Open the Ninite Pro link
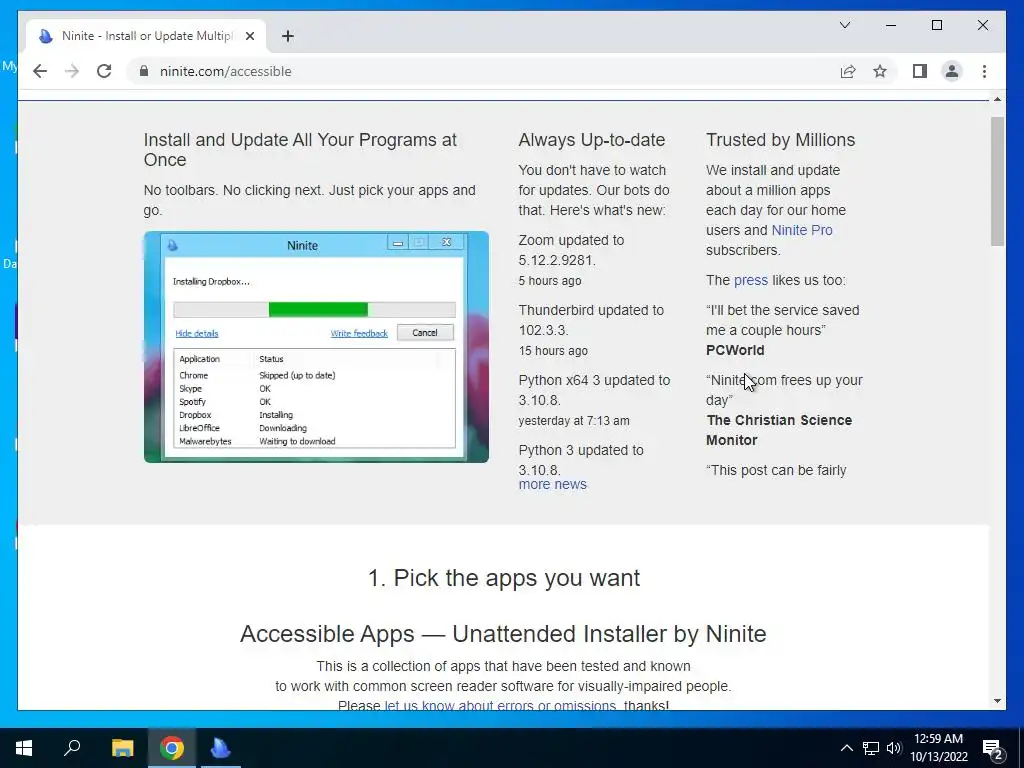This screenshot has width=1024, height=768. (802, 230)
